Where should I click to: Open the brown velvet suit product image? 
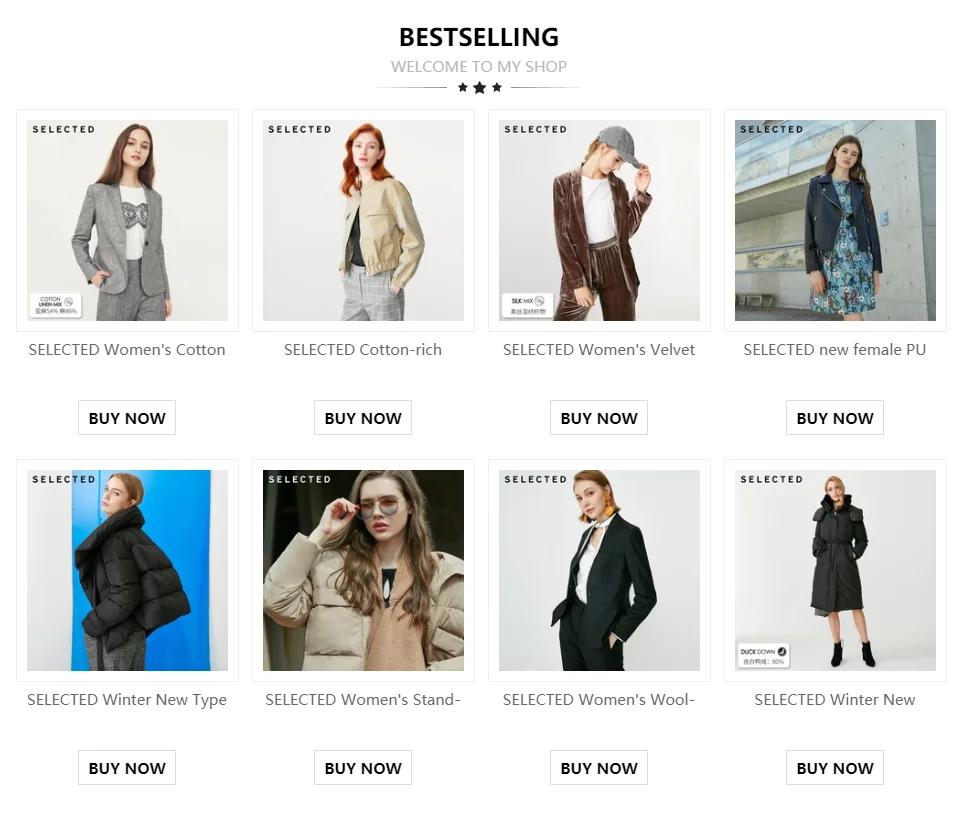(599, 220)
